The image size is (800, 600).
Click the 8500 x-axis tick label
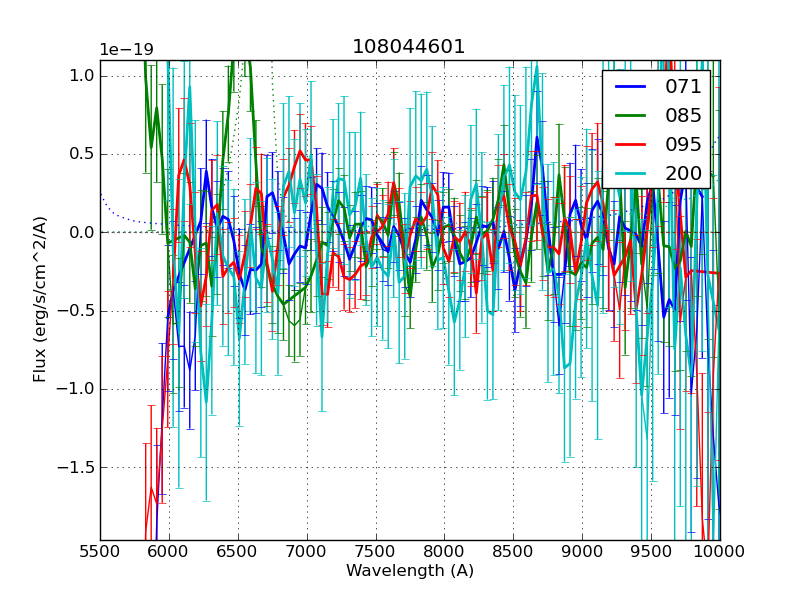click(514, 551)
